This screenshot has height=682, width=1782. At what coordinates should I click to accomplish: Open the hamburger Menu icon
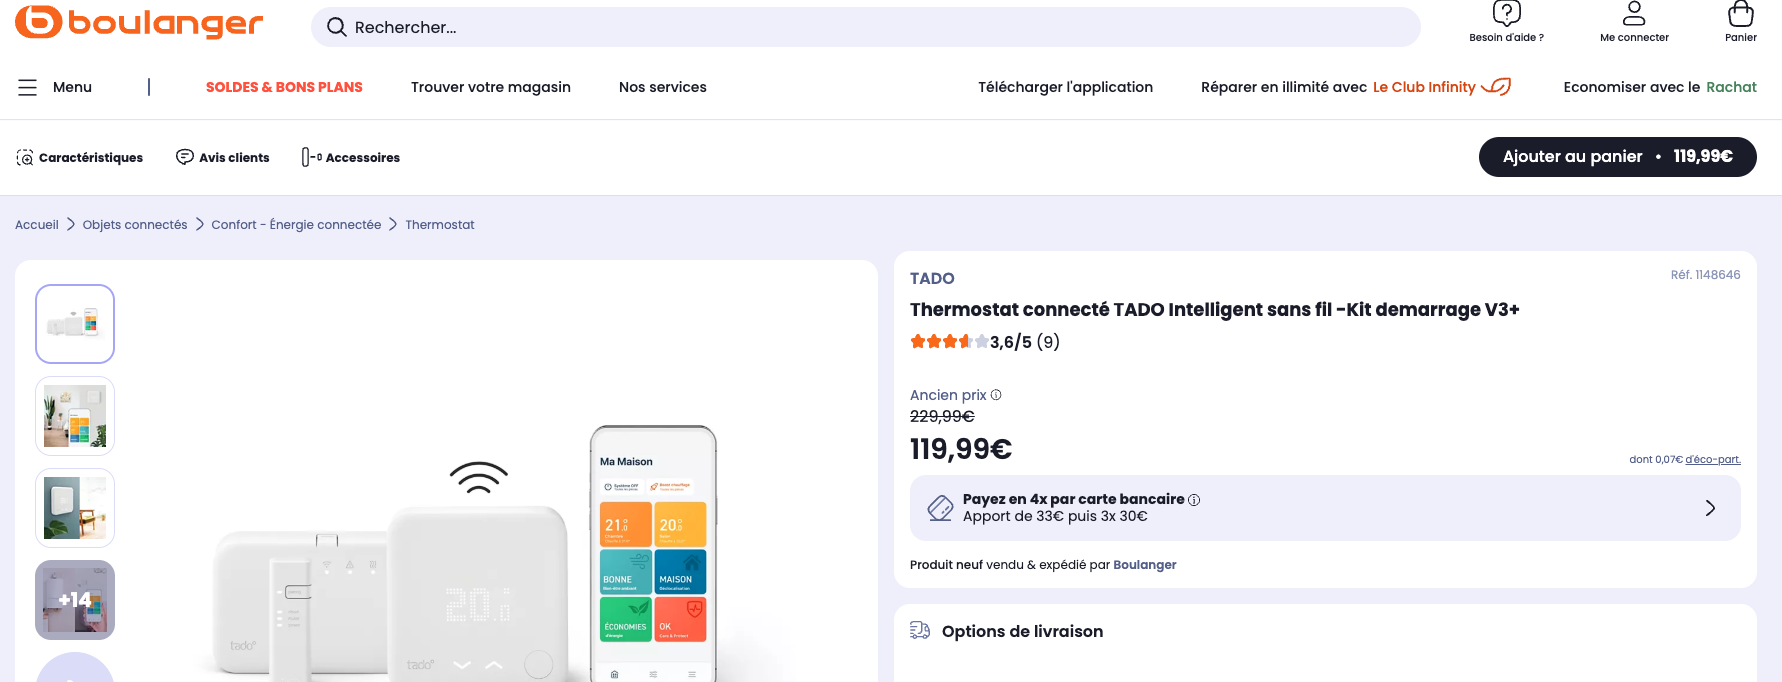pyautogui.click(x=28, y=87)
